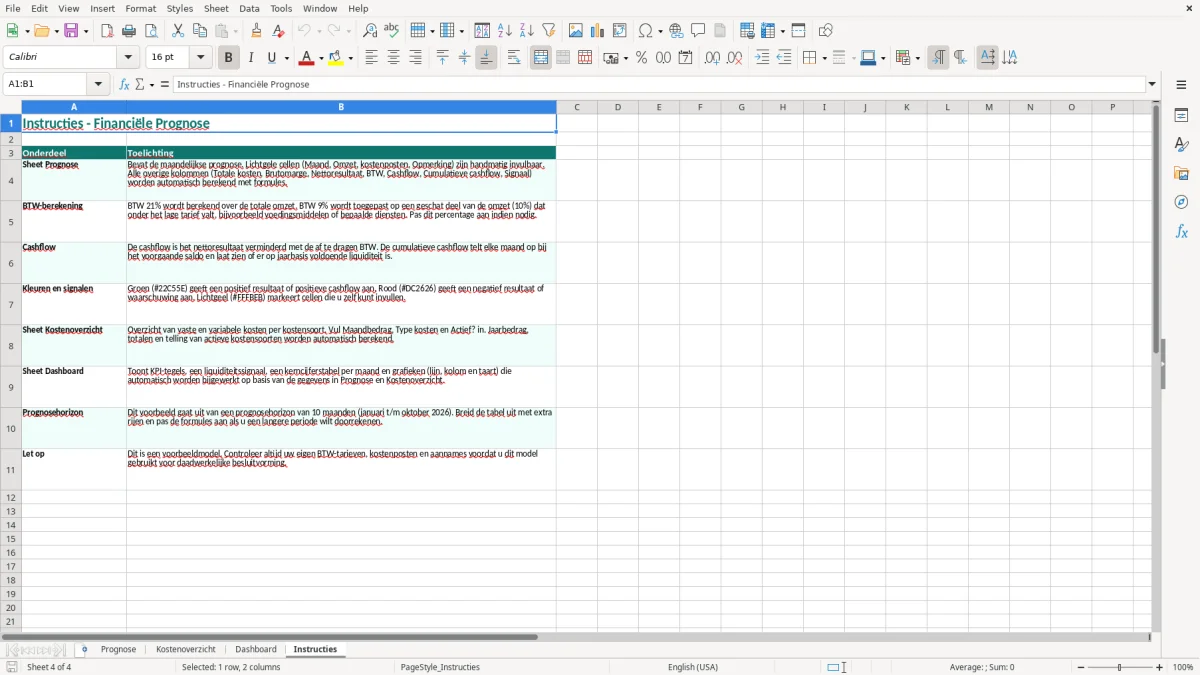This screenshot has height=675, width=1200.
Task: Toggle Bold formatting
Action: pos(228,58)
